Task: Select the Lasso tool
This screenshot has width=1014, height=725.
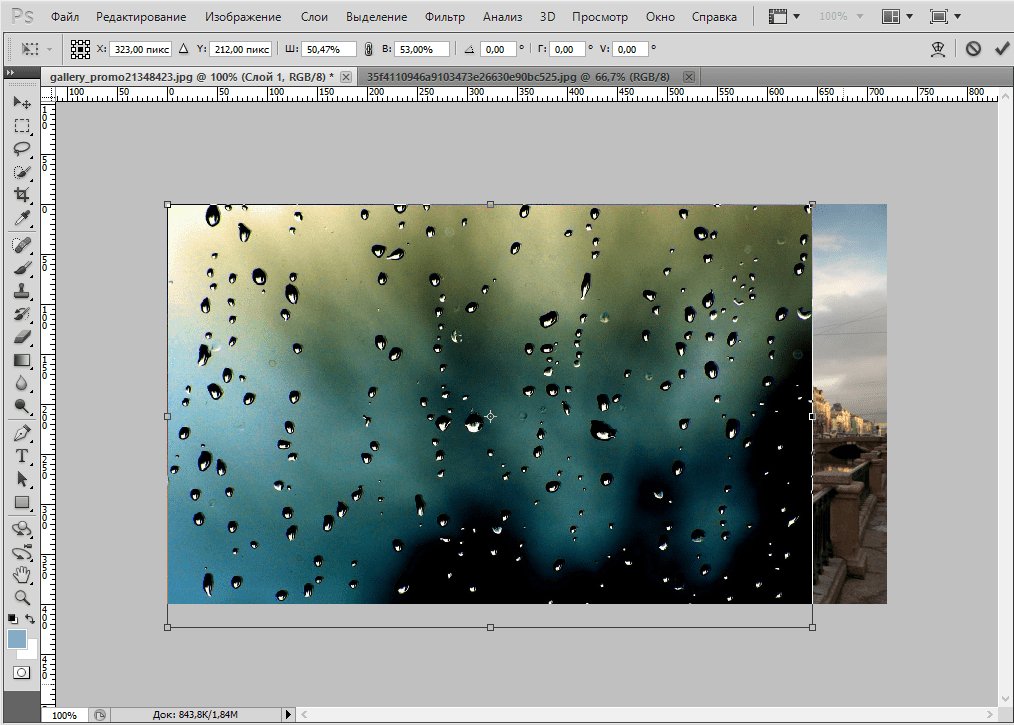Action: [21, 148]
